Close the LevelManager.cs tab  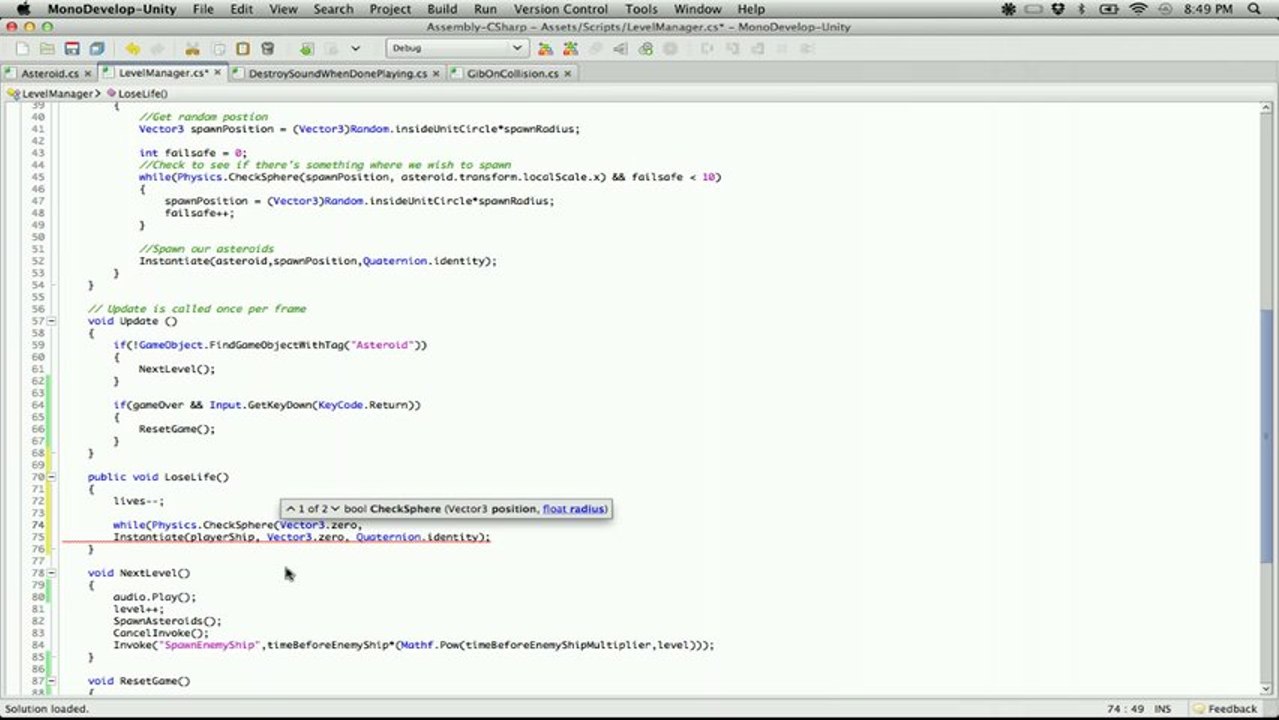click(x=218, y=74)
